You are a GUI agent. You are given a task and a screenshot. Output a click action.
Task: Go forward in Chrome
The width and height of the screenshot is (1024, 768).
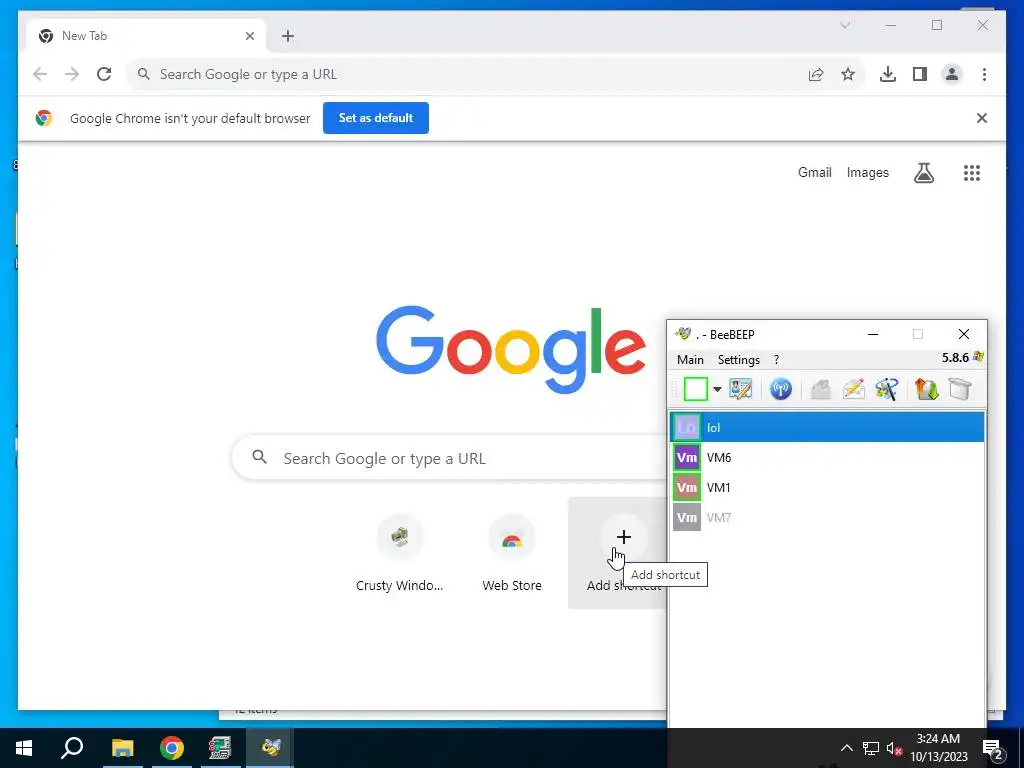point(72,74)
